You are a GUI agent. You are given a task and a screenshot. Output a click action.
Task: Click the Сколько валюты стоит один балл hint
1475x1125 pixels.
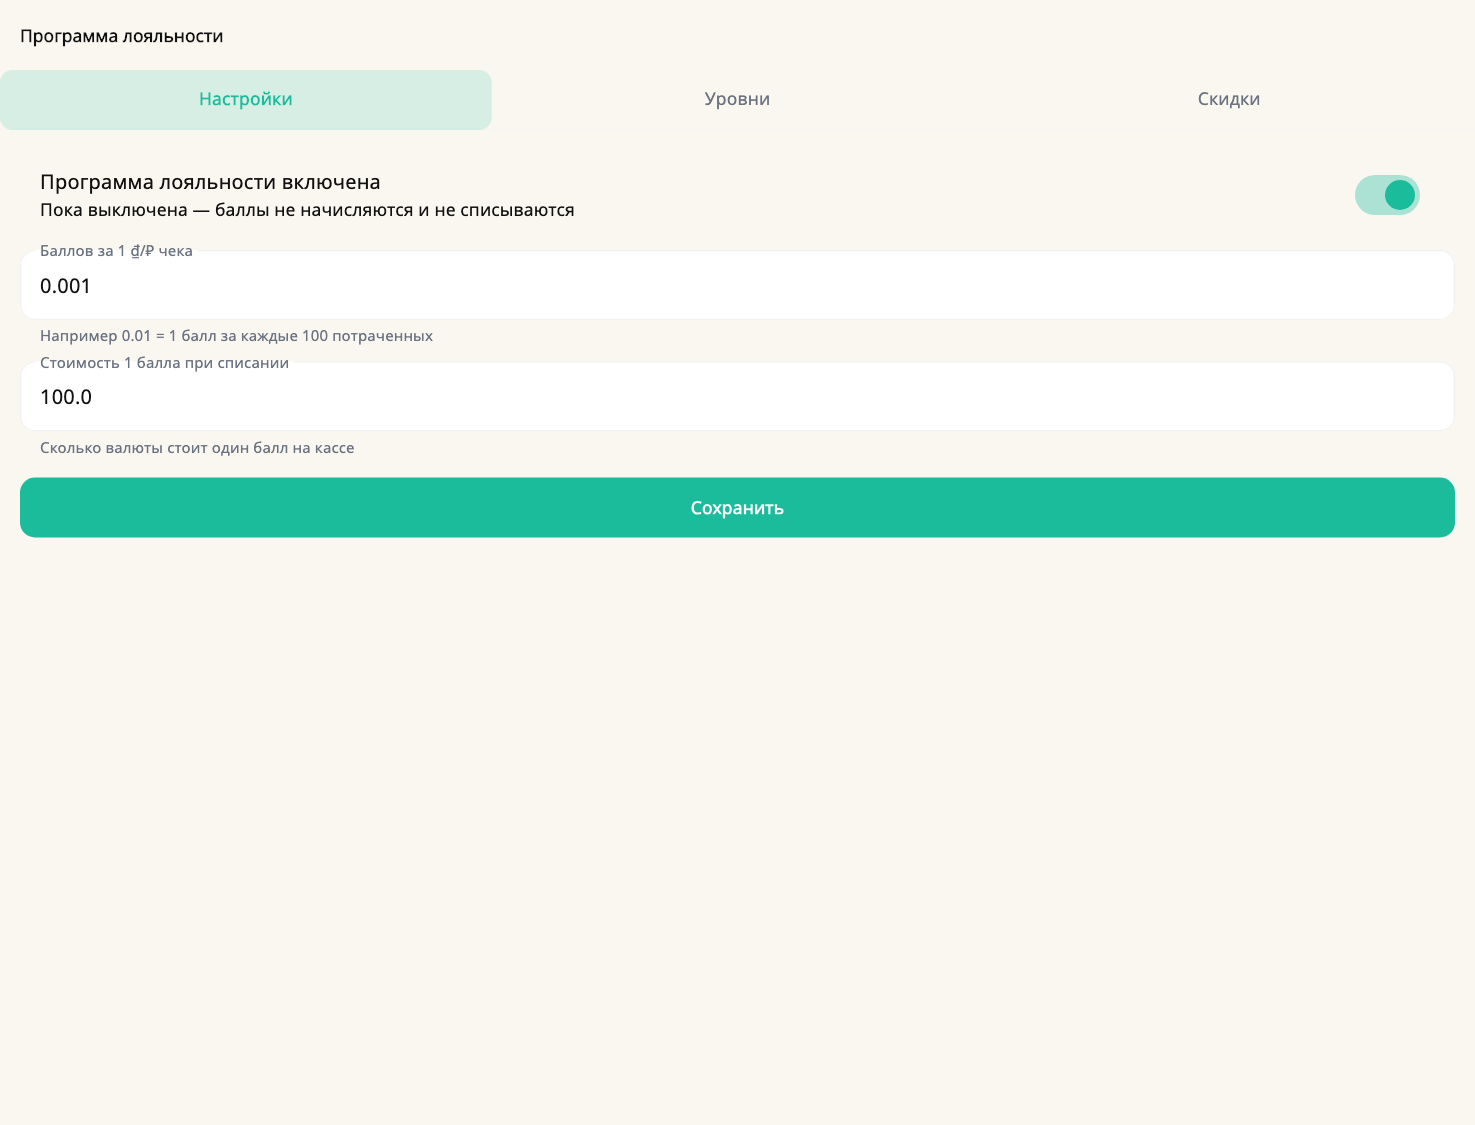coord(197,448)
